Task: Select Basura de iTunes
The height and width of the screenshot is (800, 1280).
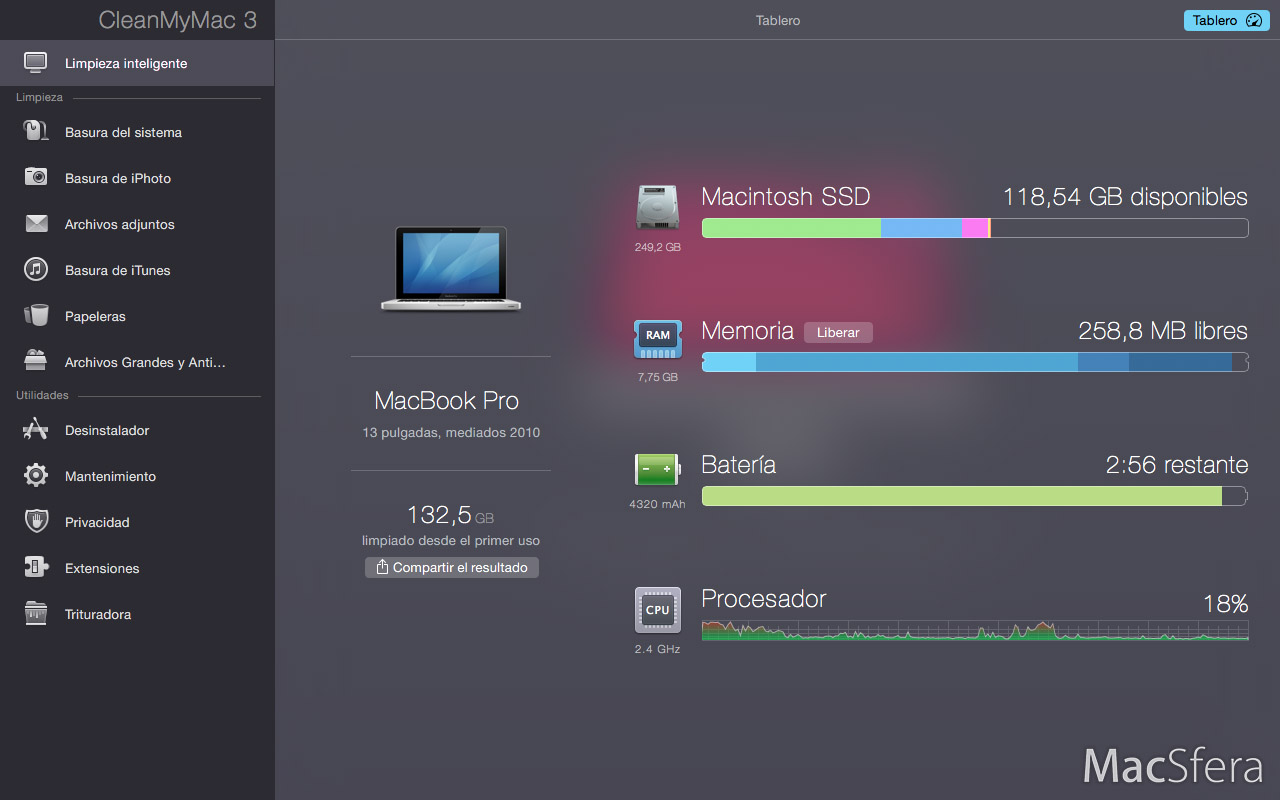Action: point(137,270)
